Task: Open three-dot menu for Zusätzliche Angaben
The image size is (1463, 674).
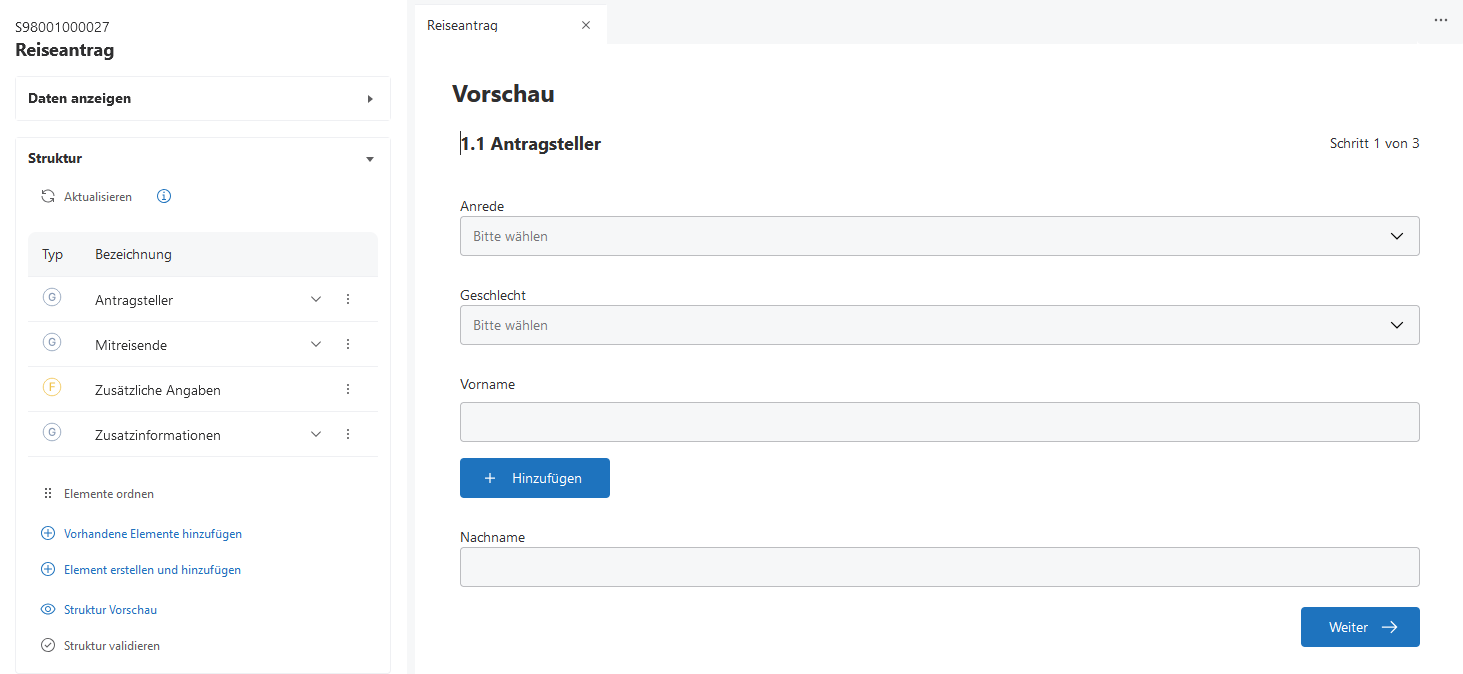Action: 348,389
